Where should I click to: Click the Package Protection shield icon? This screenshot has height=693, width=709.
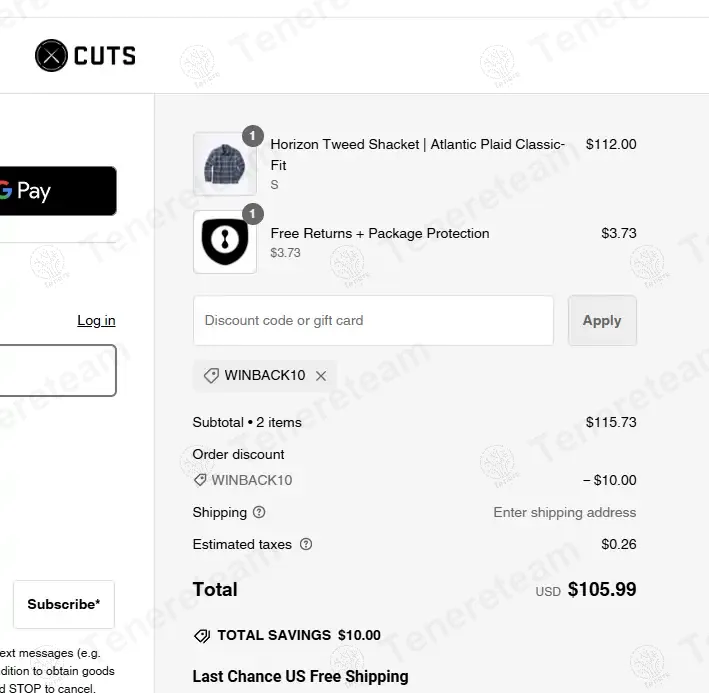tap(224, 241)
